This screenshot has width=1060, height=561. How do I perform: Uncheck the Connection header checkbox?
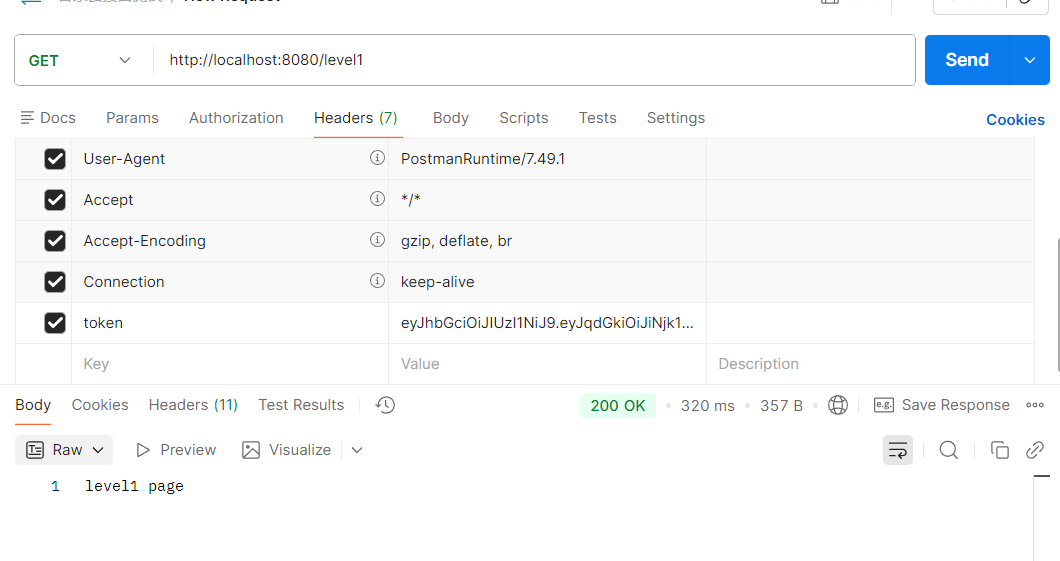(55, 282)
